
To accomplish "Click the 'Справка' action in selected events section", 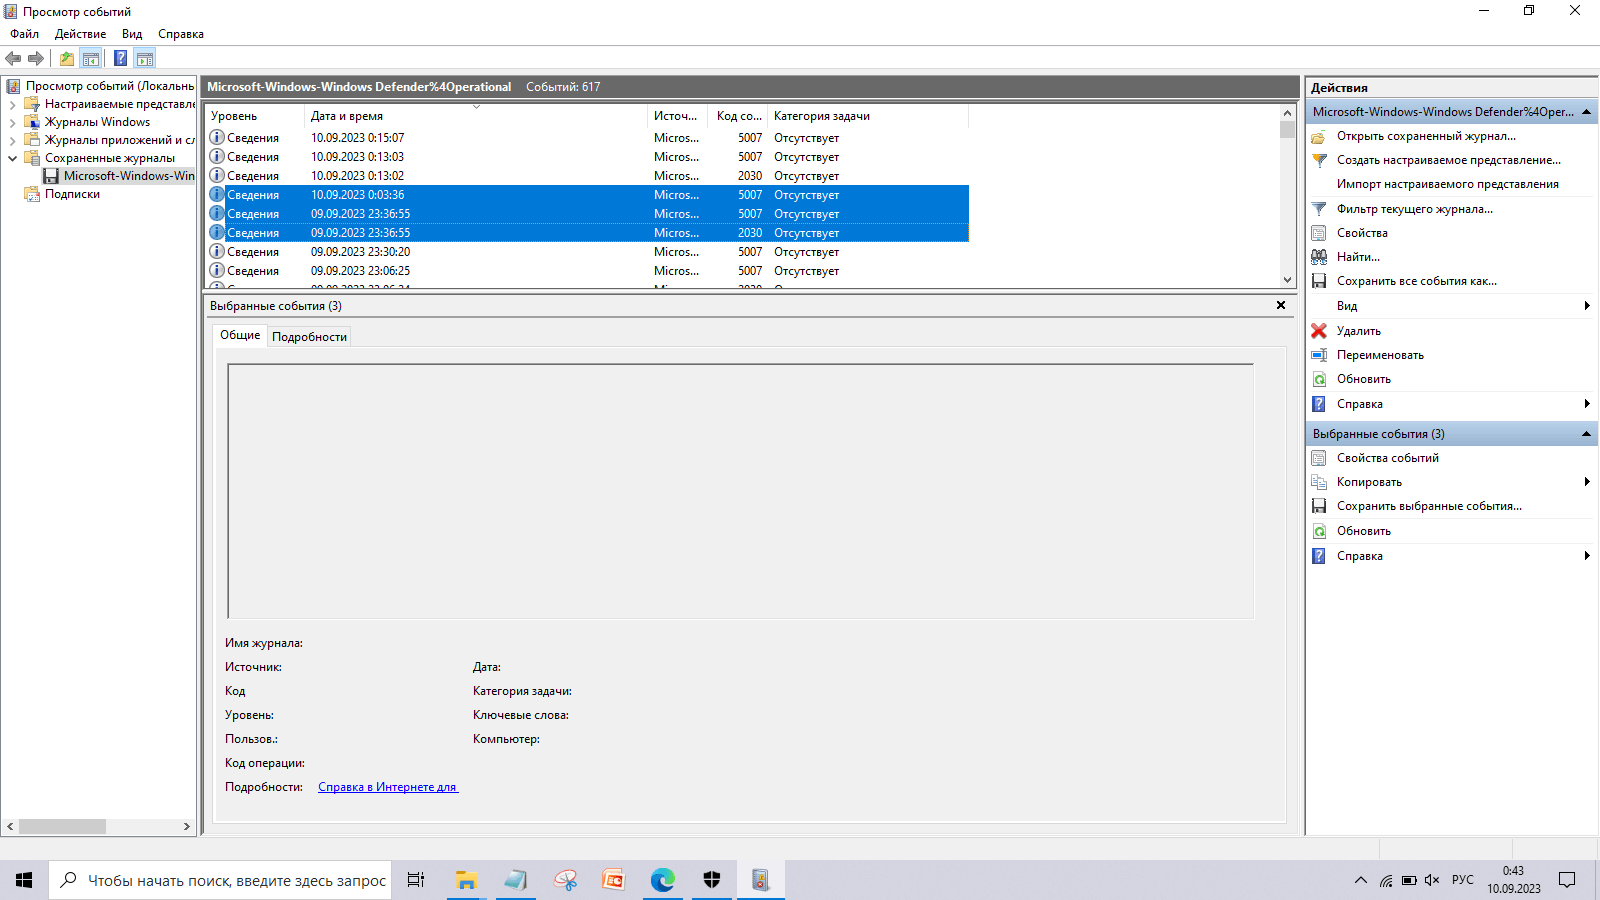I will click(x=1360, y=556).
